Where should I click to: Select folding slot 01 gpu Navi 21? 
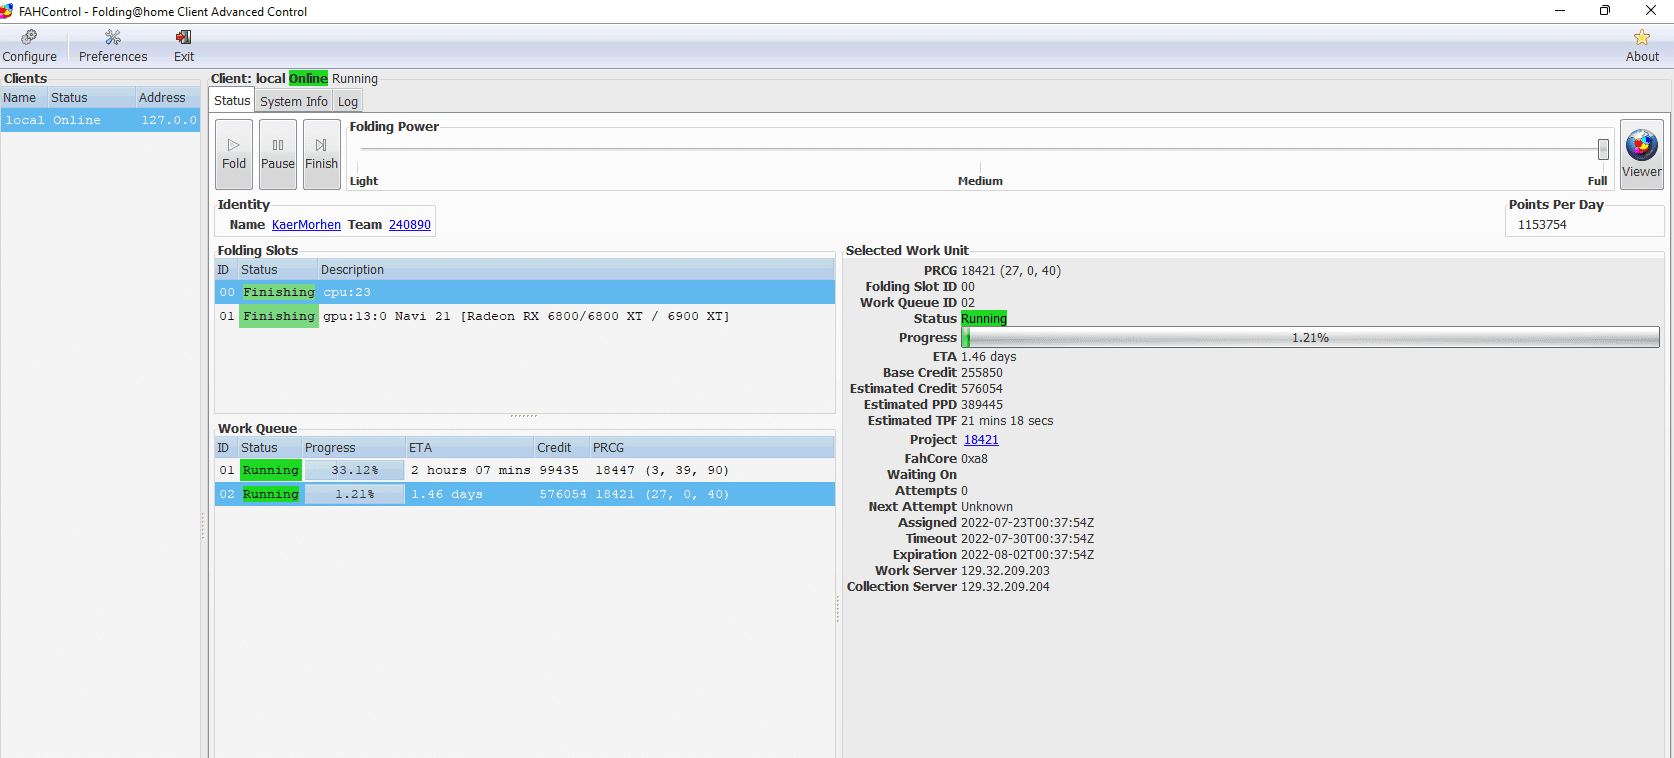click(x=525, y=316)
